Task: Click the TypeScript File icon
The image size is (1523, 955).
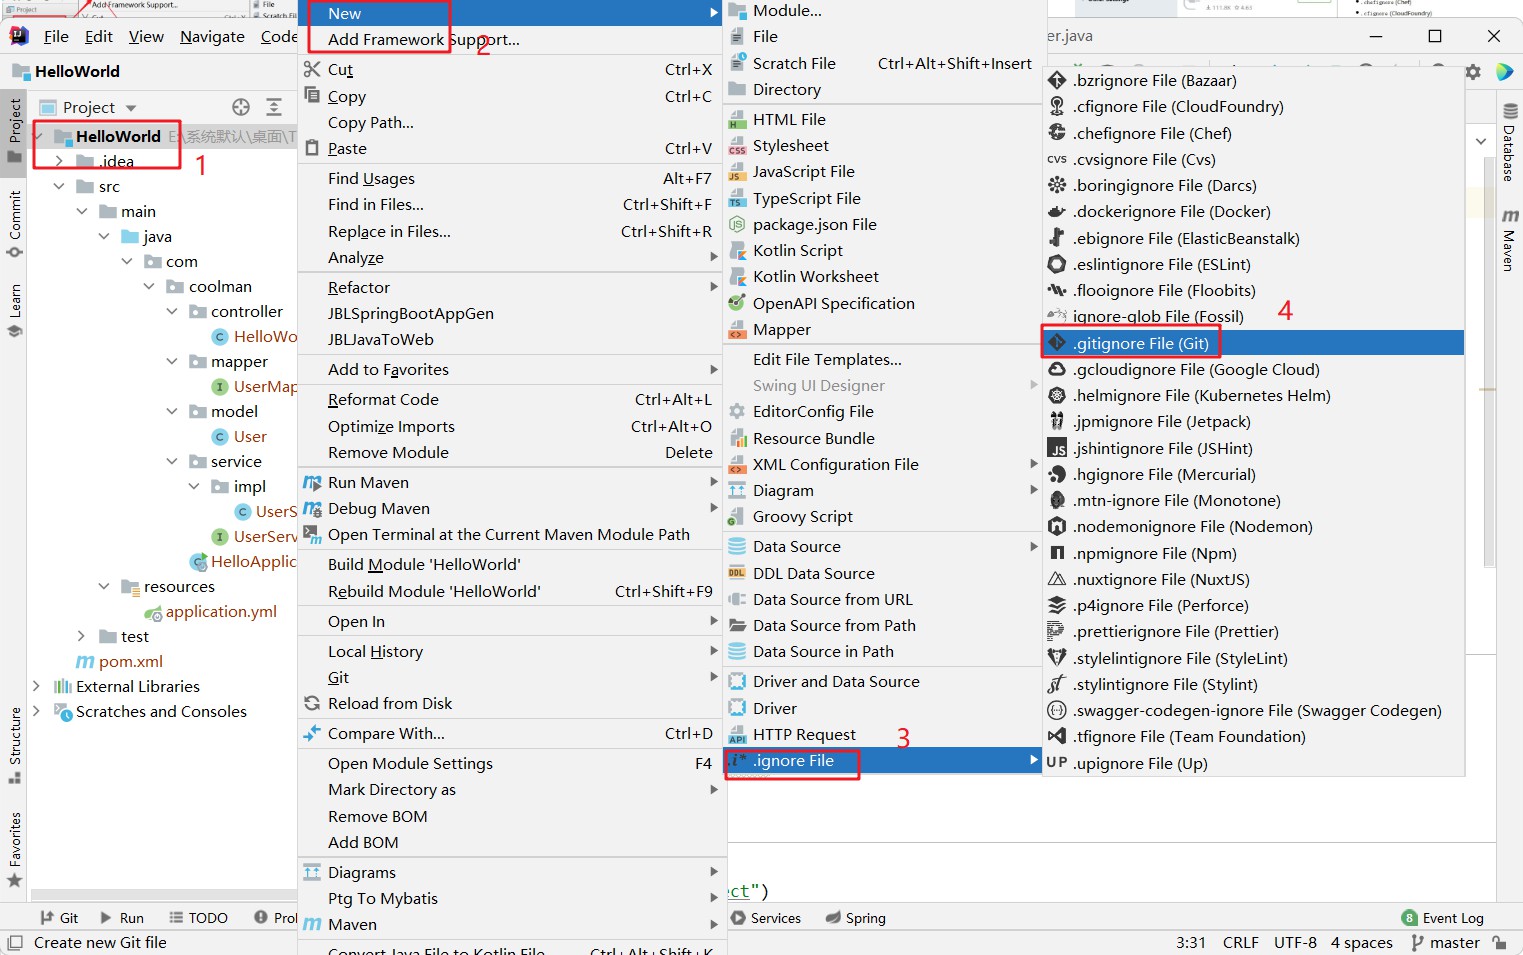Action: click(737, 199)
